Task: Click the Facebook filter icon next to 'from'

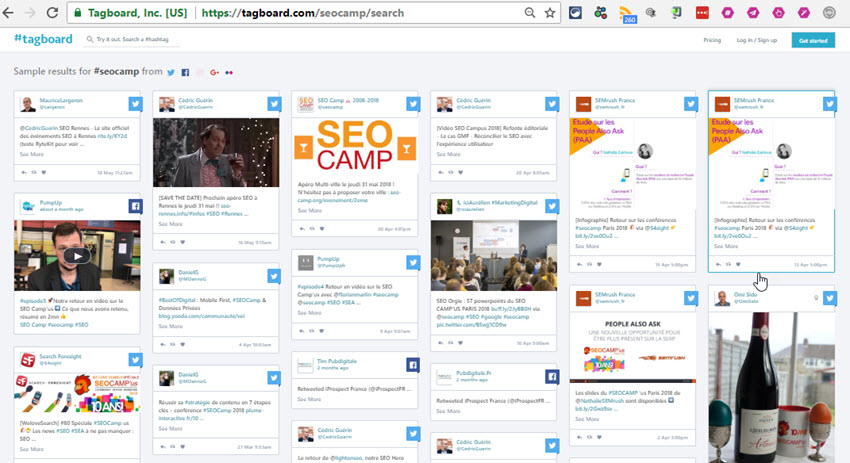Action: (185, 72)
